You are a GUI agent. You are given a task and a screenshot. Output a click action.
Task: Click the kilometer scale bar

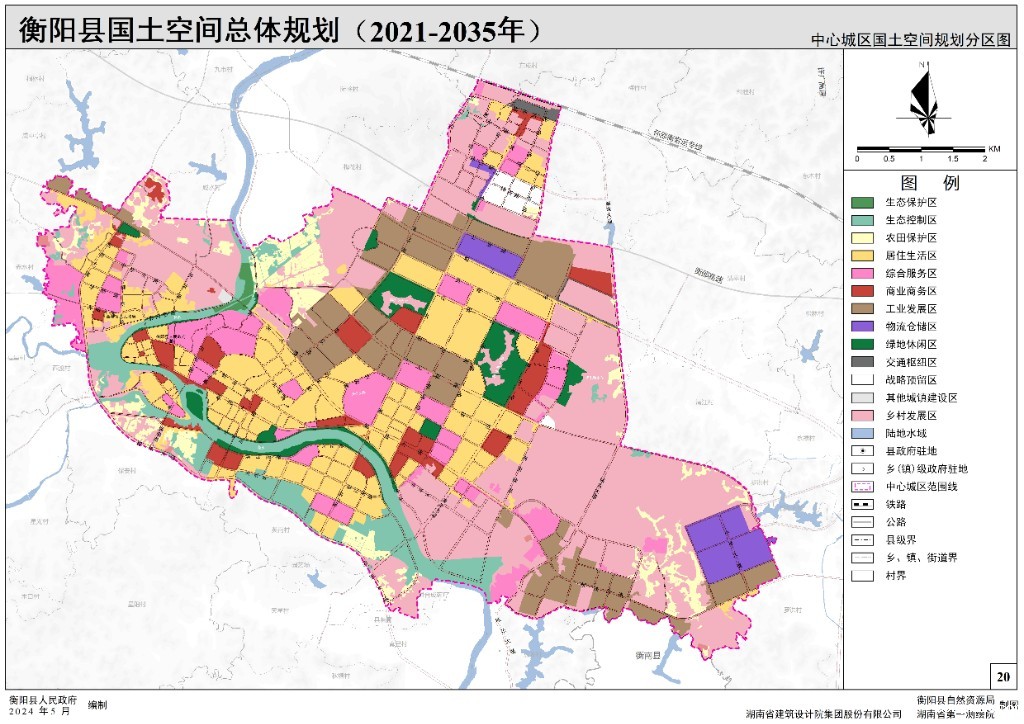pos(921,148)
